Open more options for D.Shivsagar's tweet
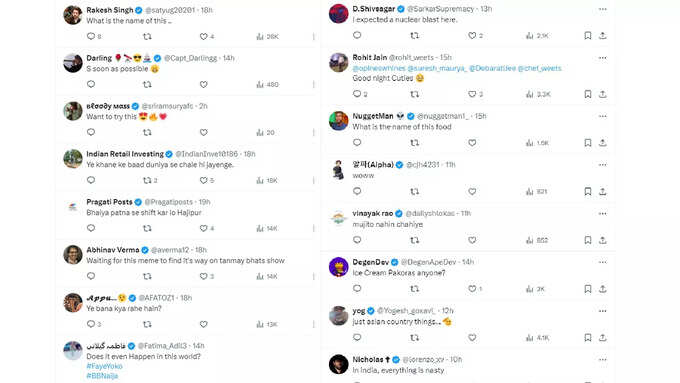The height and width of the screenshot is (383, 680). [x=602, y=9]
